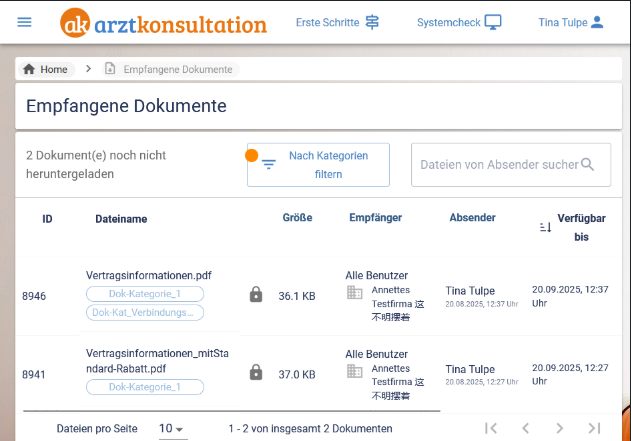Image resolution: width=631 pixels, height=441 pixels.
Task: Sort by Verfügbar bis column arrow
Action: coord(545,227)
